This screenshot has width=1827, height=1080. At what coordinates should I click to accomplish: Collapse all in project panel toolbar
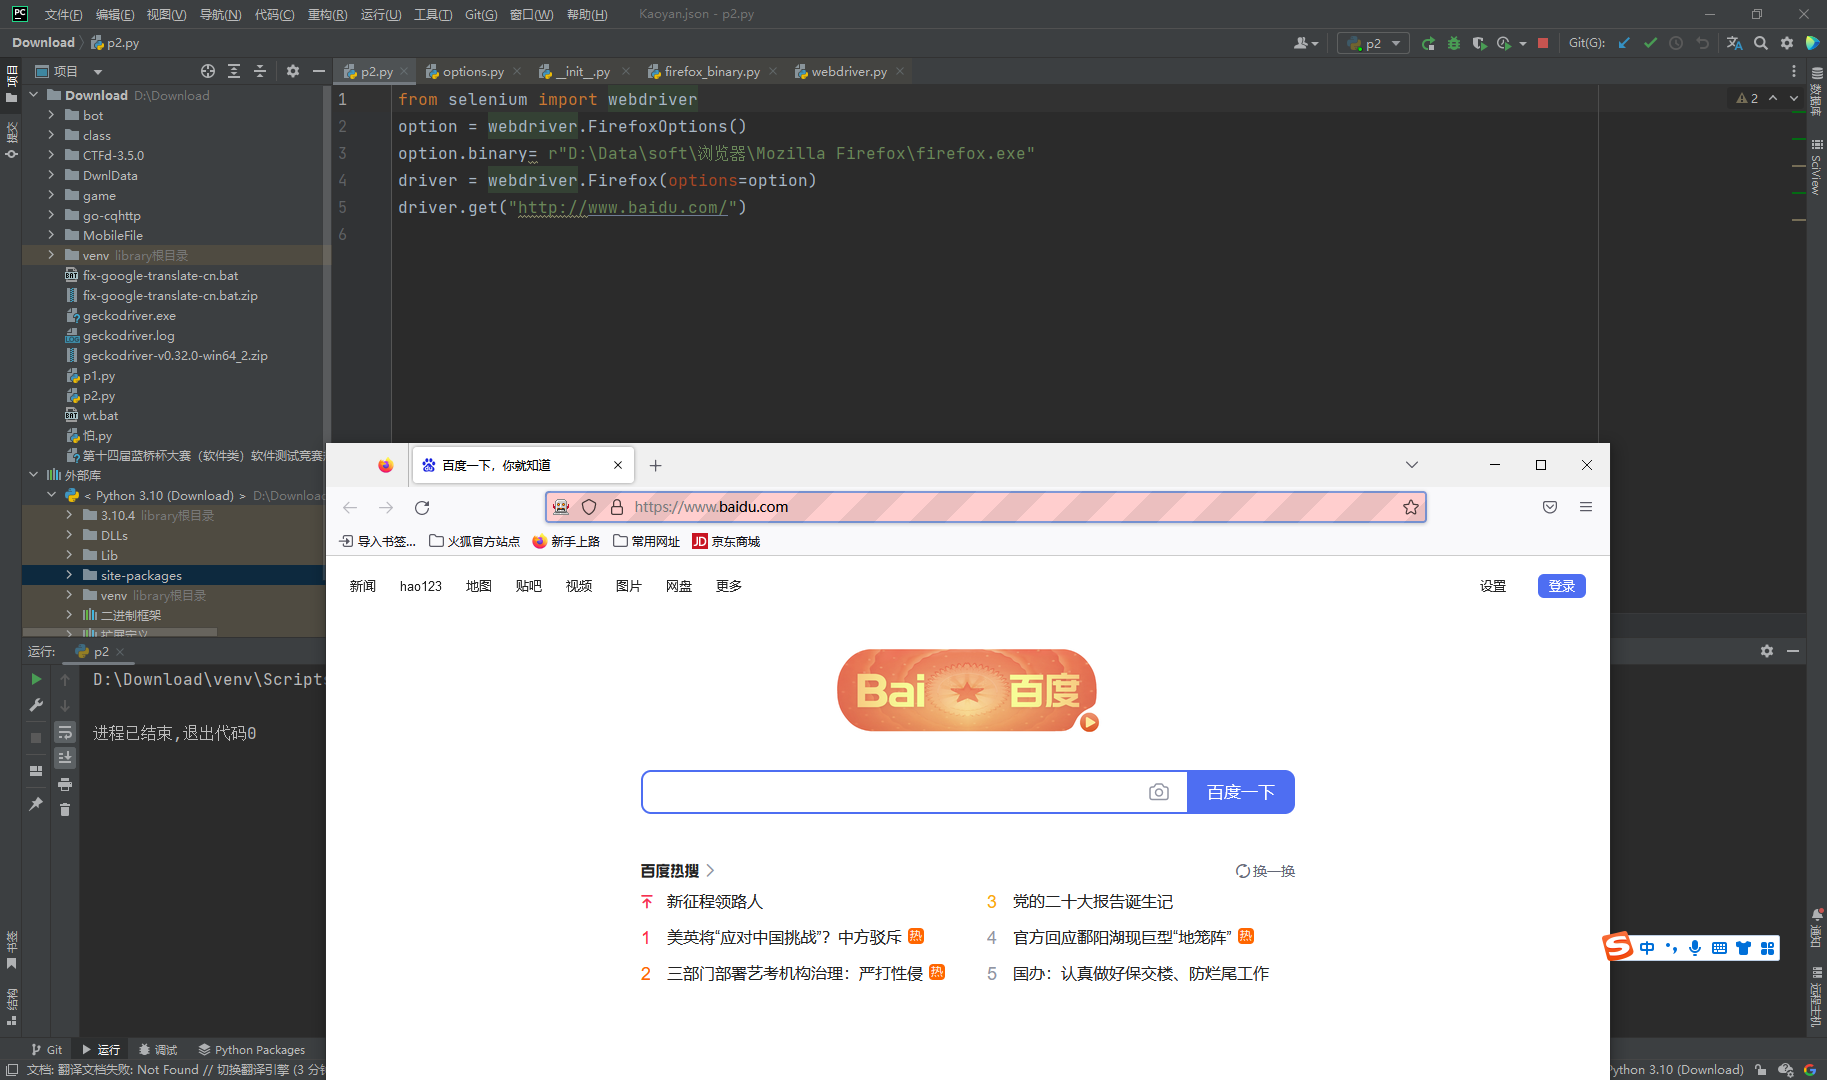coord(260,71)
